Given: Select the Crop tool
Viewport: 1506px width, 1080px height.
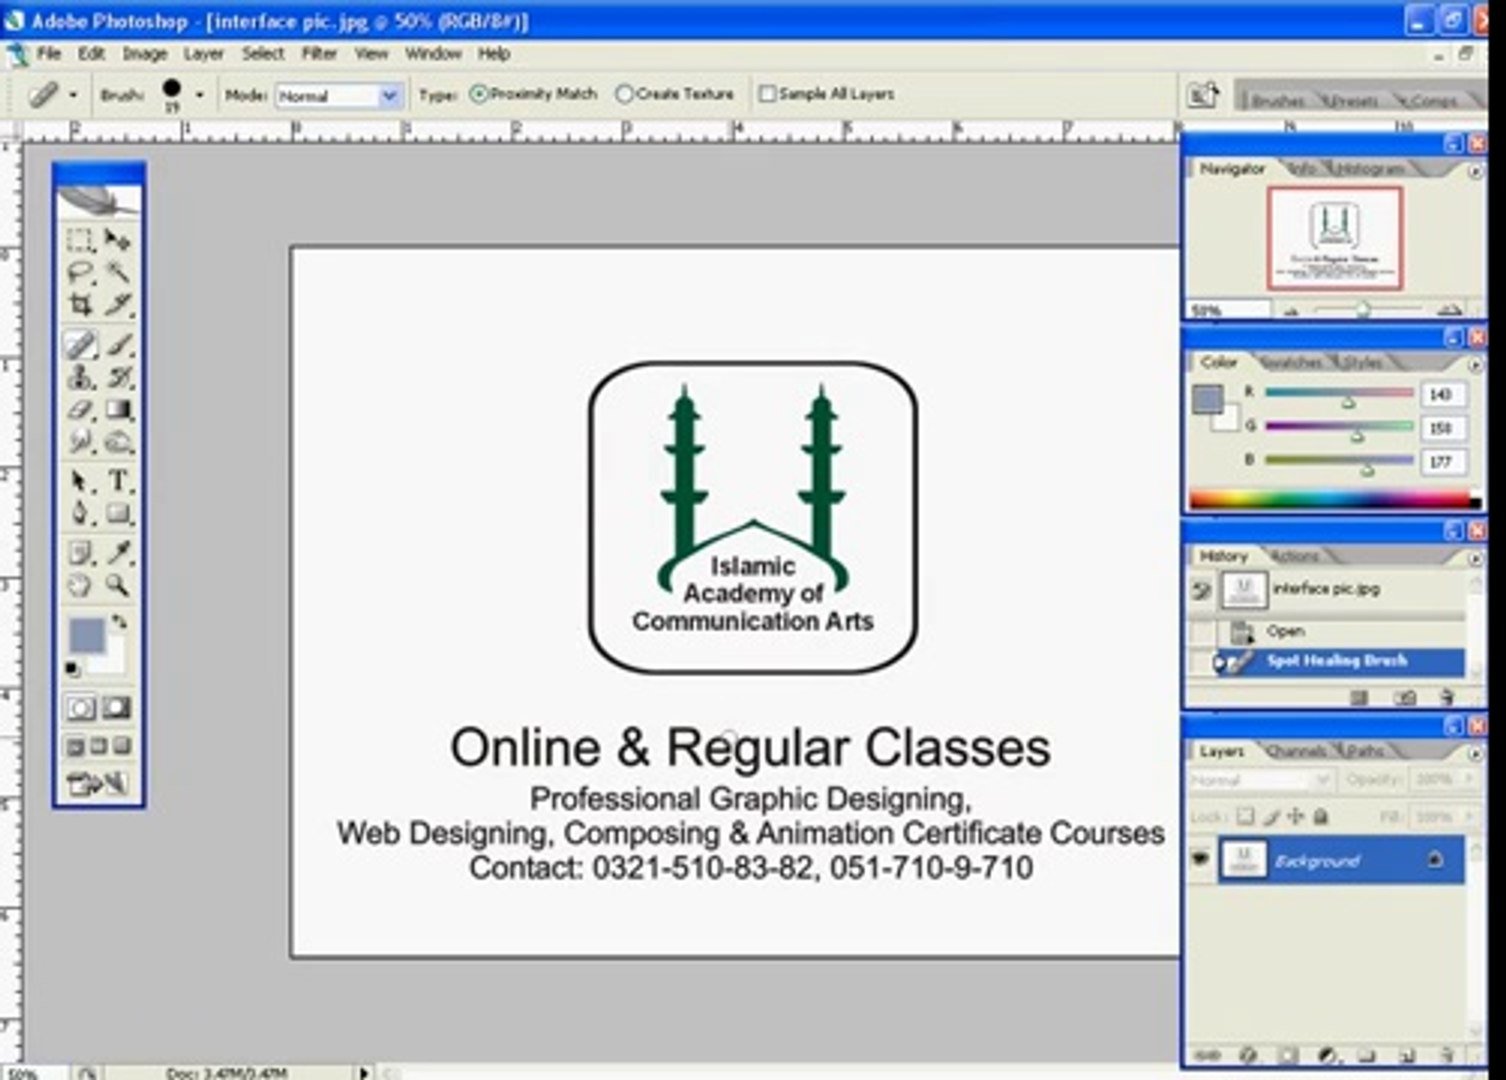Looking at the screenshot, I should 80,304.
